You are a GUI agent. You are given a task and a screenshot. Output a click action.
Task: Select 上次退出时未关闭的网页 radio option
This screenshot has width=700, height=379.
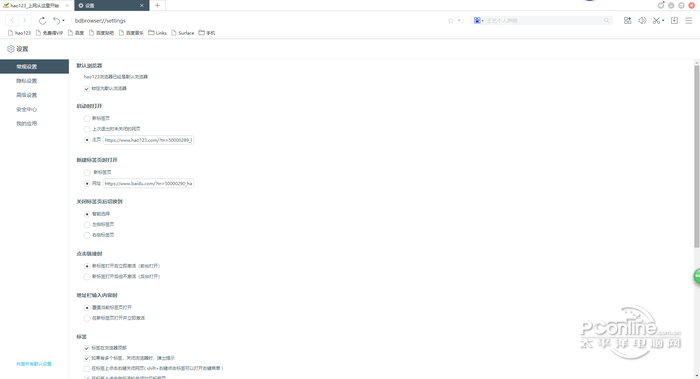pos(87,129)
